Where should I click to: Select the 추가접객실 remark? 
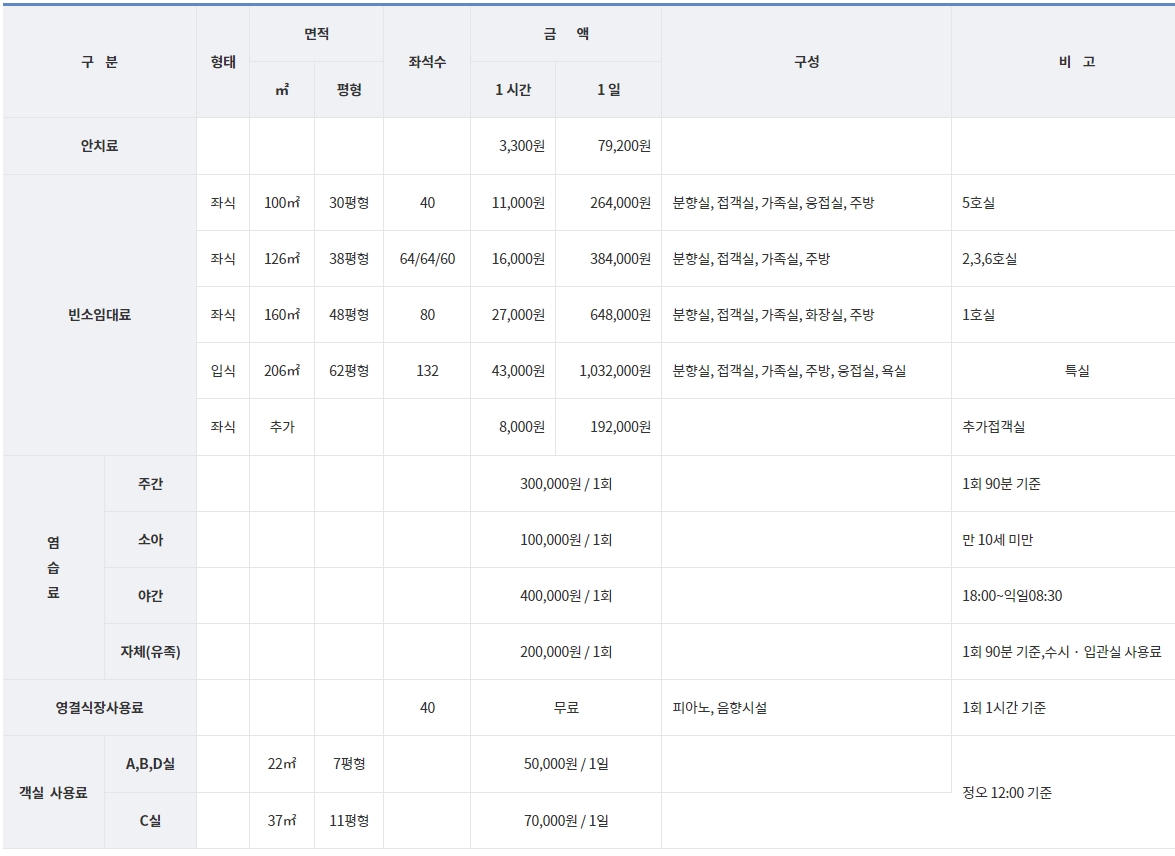click(x=993, y=427)
